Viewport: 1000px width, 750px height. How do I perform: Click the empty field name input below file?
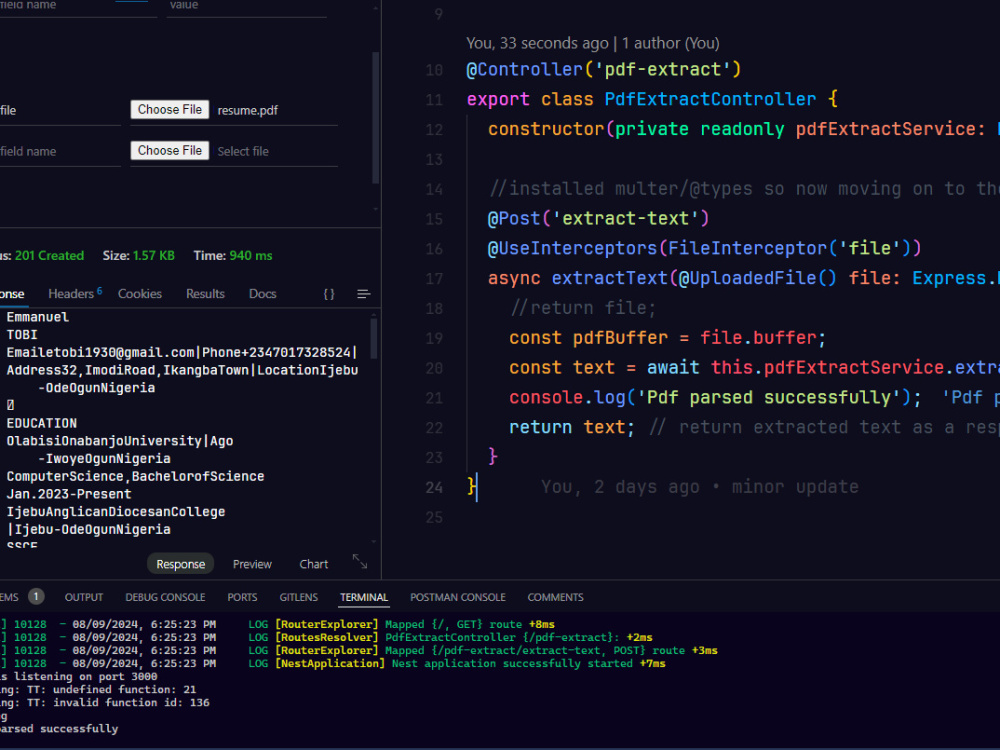59,152
